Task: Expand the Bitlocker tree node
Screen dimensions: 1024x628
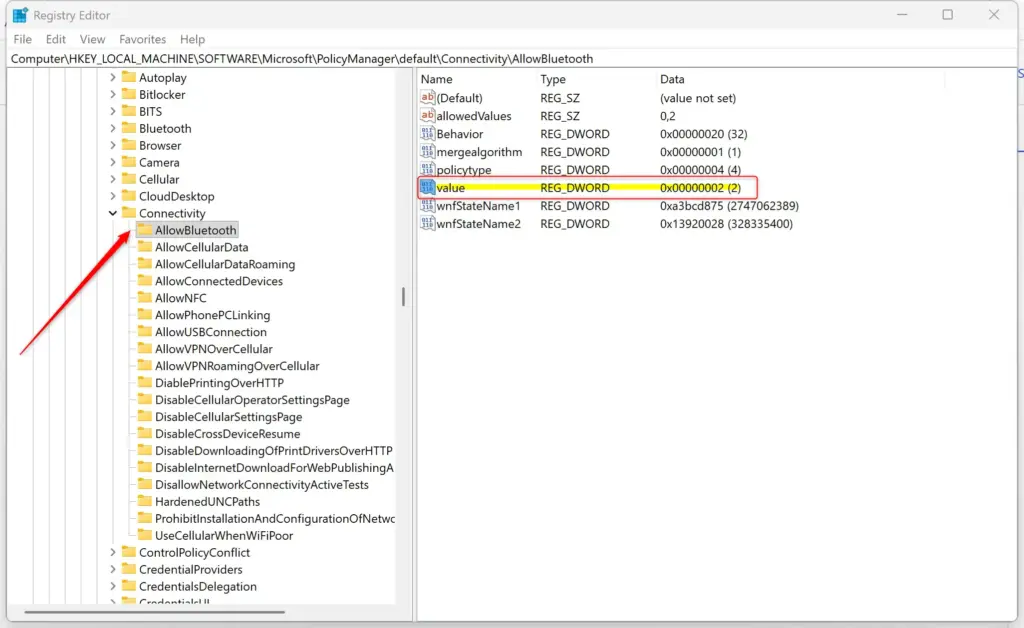Action: coord(112,94)
